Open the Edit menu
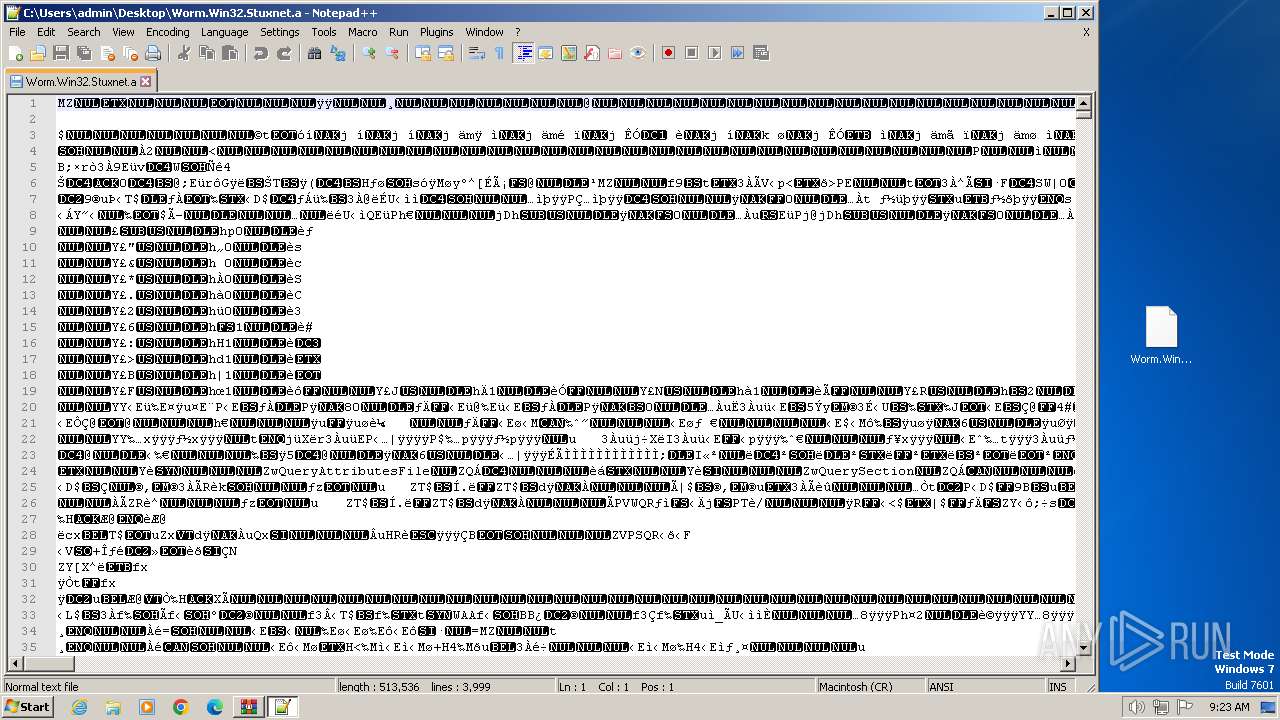 46,32
